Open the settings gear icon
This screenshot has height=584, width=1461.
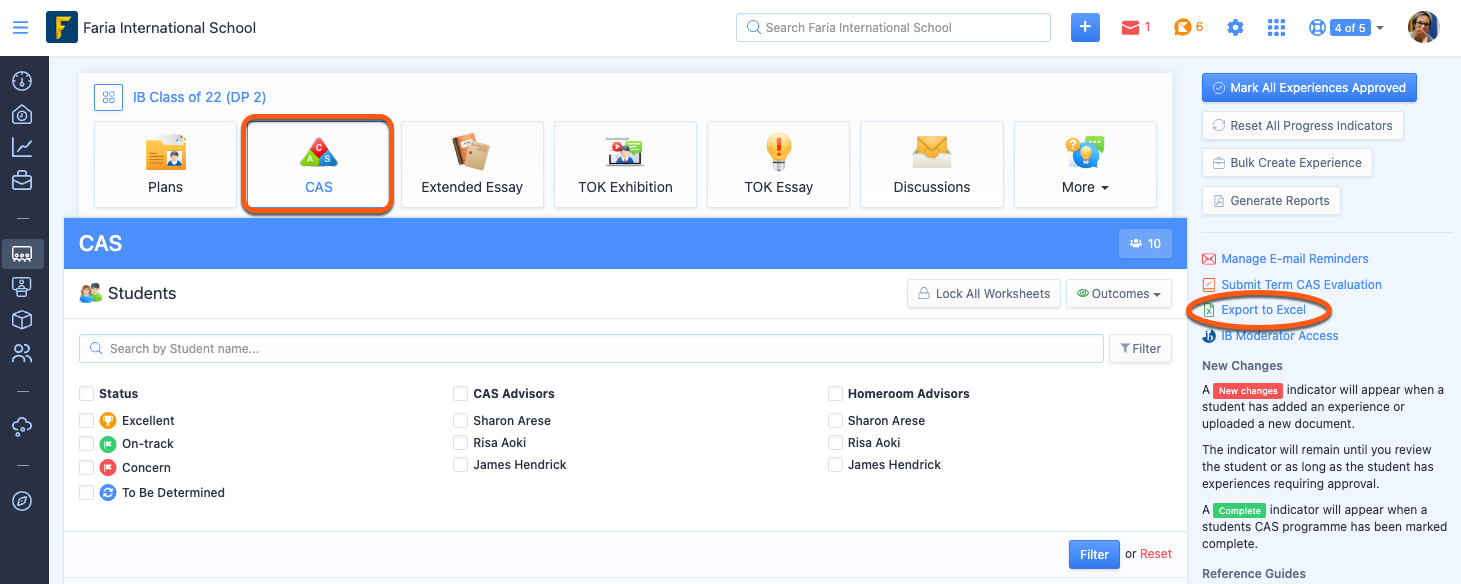tap(1235, 28)
